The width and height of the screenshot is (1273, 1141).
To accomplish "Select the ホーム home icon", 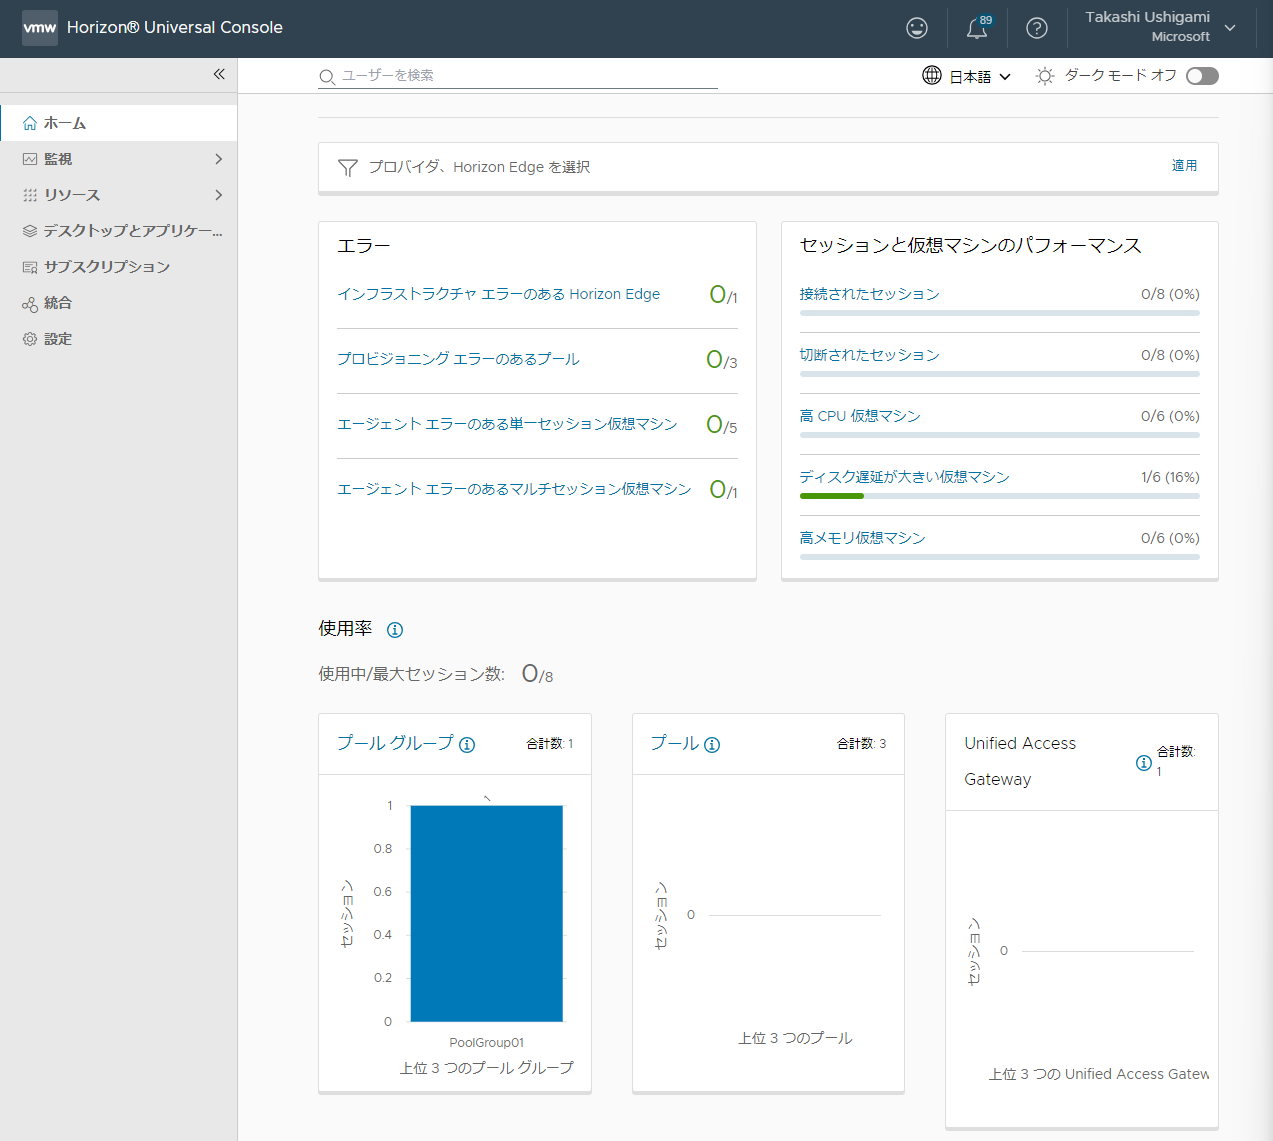I will tap(31, 122).
